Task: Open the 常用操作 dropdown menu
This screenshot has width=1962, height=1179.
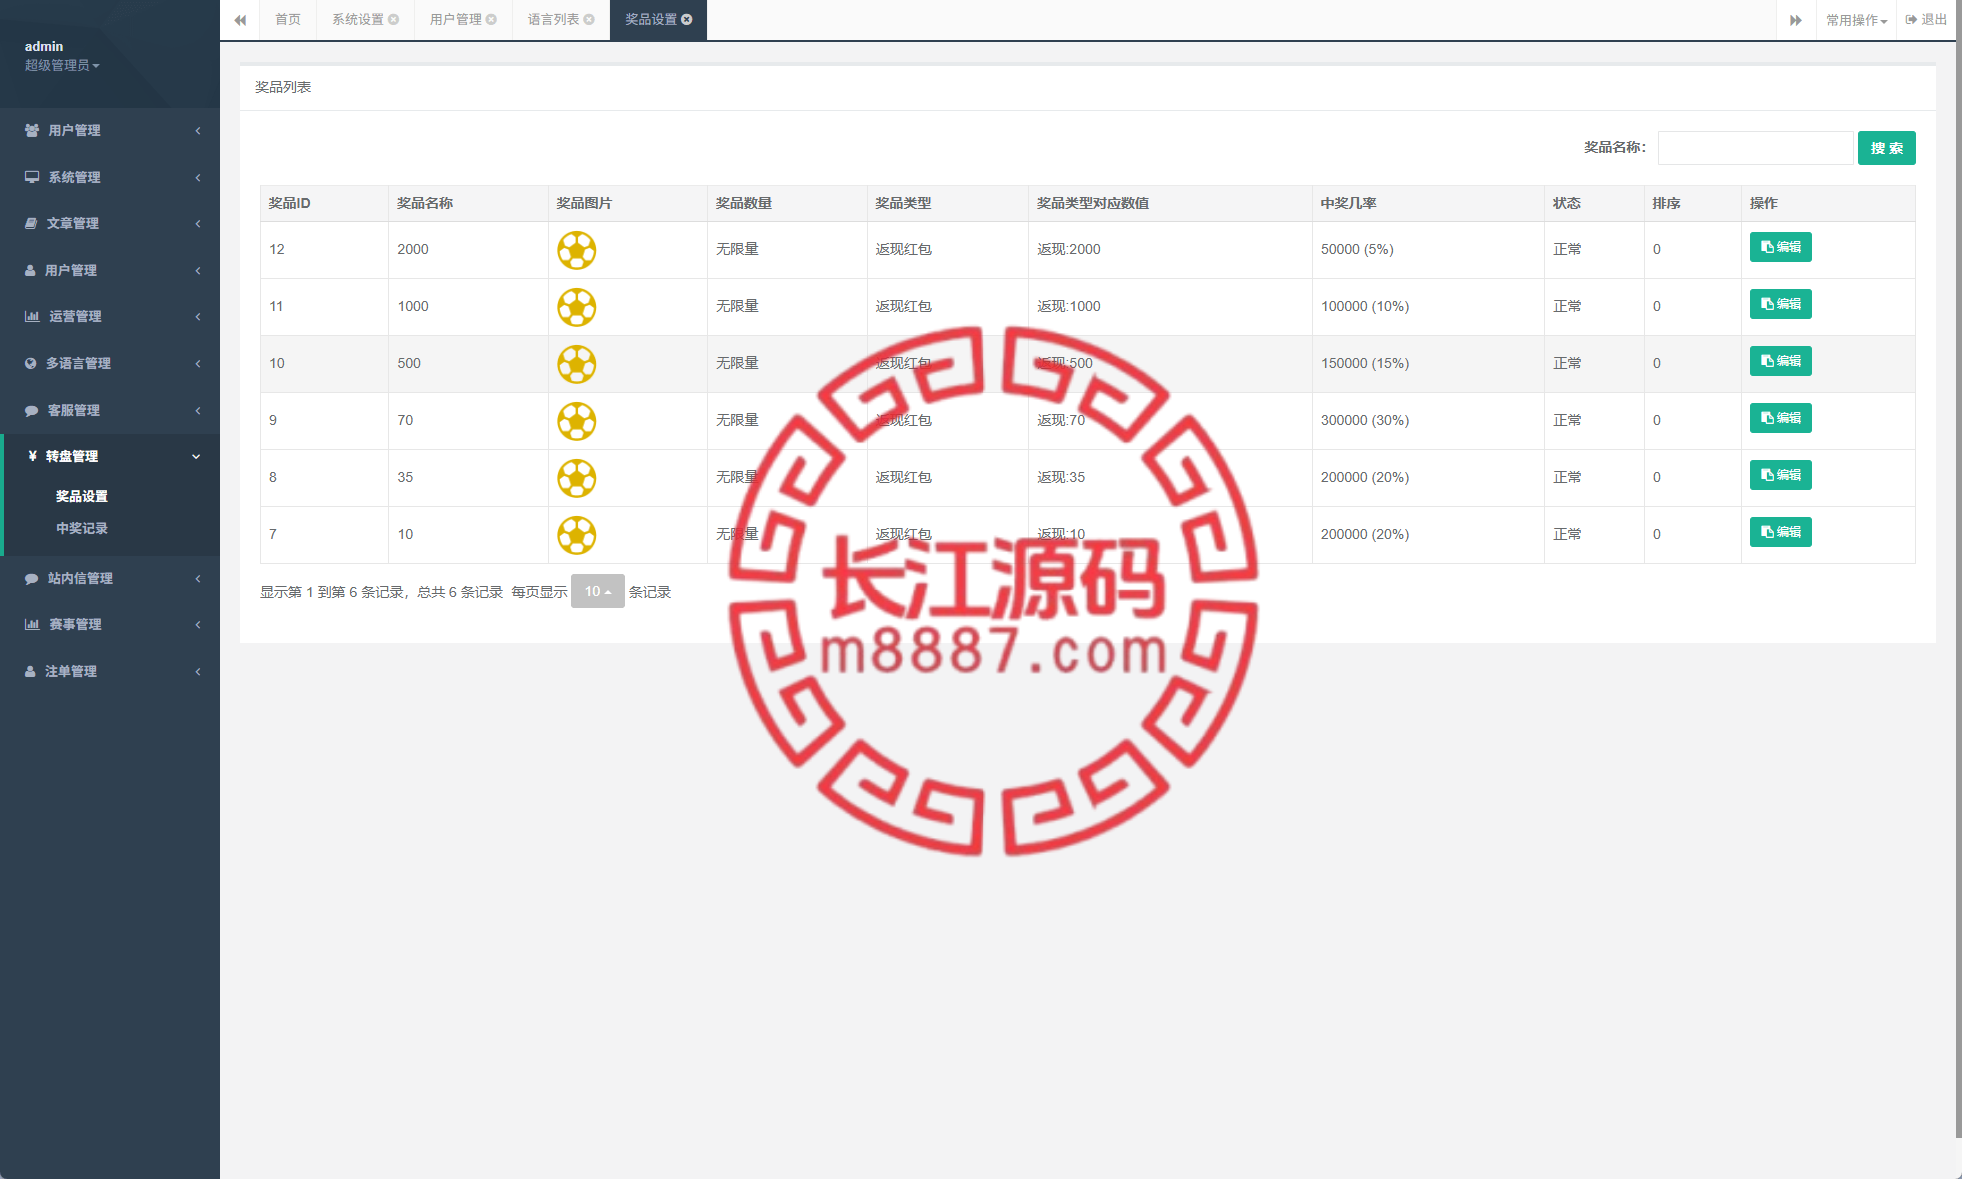Action: click(1856, 21)
